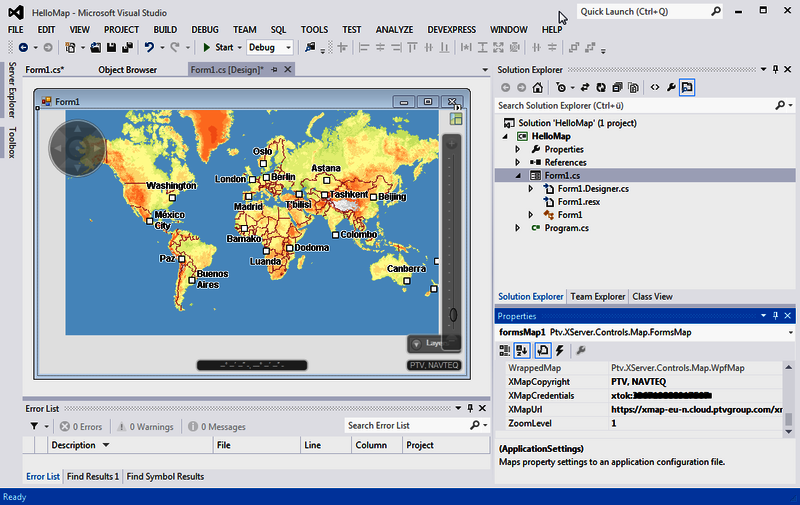The height and width of the screenshot is (505, 800).
Task: Toggle Alphabetical sort in Properties panel
Action: point(522,350)
